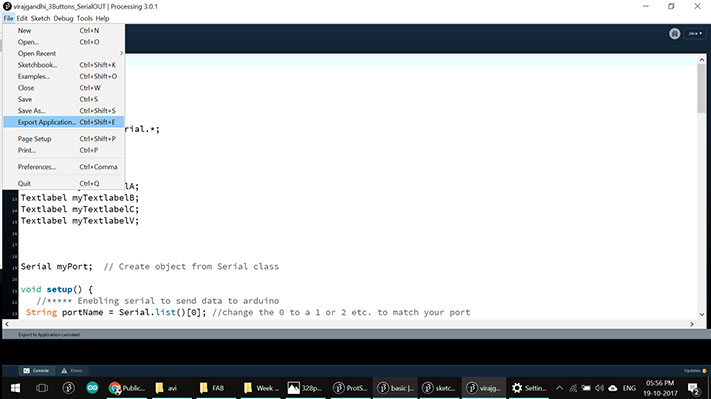Viewport: 711px width, 399px height.
Task: Open the 'FAB' folder taskbar window
Action: tap(215, 388)
